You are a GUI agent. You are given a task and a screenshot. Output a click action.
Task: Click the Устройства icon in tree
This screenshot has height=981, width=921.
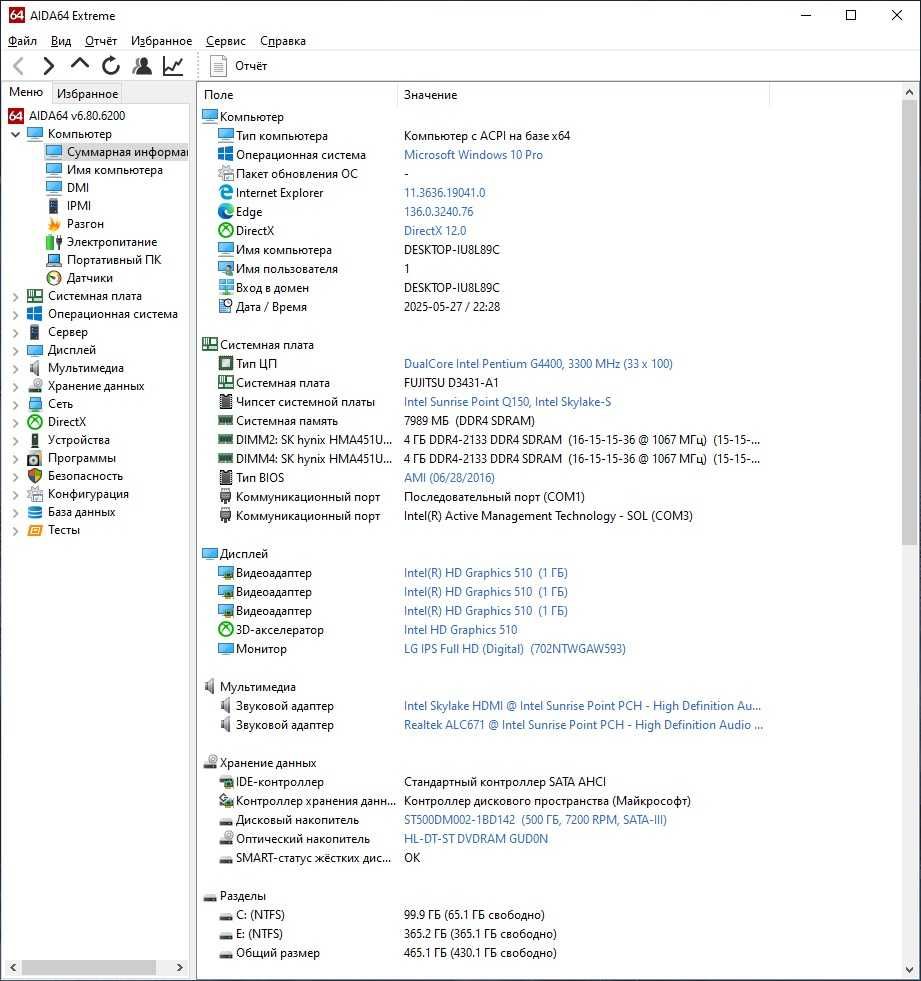click(x=35, y=440)
